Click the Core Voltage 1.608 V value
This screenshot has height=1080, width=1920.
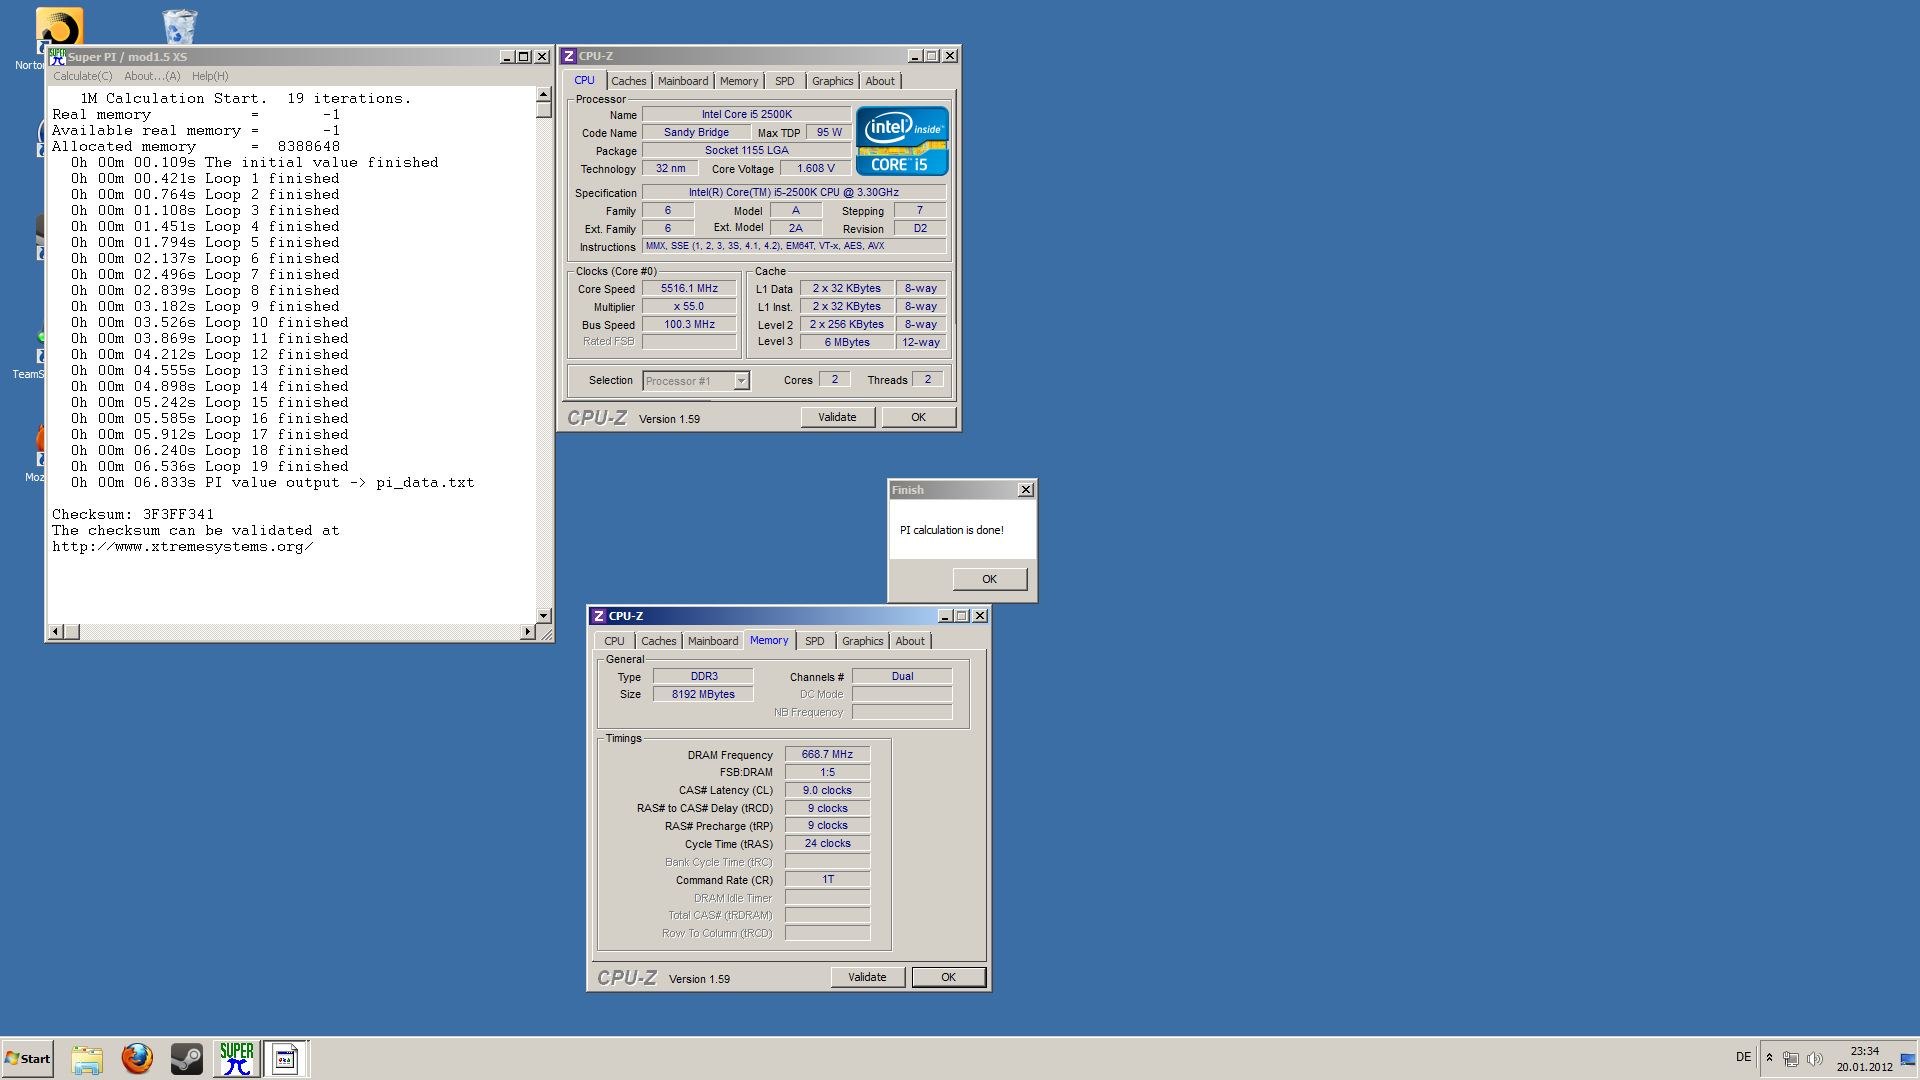pos(815,168)
